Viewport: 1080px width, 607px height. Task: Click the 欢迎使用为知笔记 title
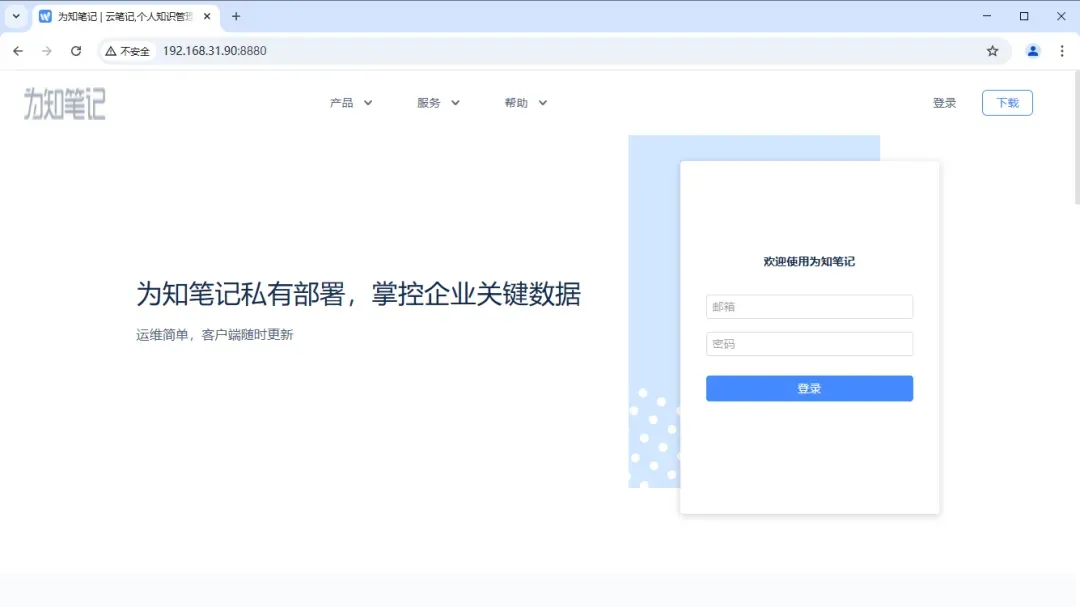(809, 261)
